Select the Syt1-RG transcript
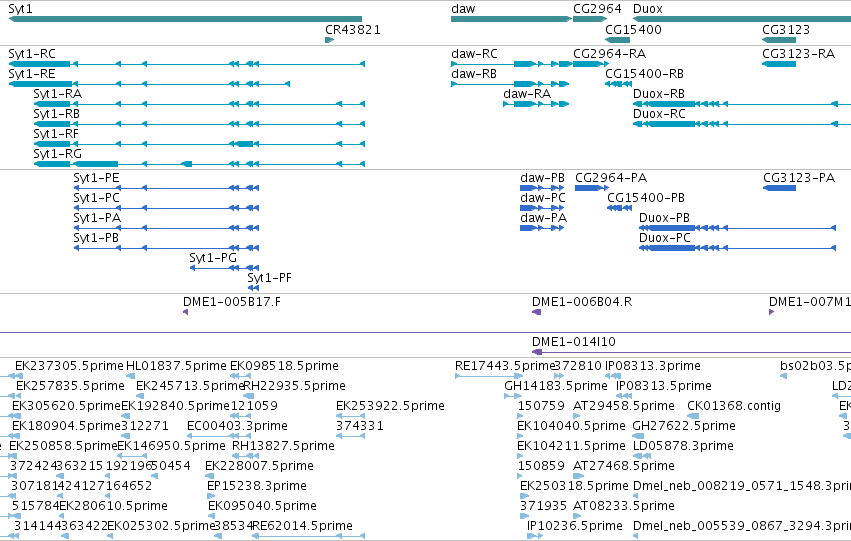The height and width of the screenshot is (541, 851). pos(199,164)
